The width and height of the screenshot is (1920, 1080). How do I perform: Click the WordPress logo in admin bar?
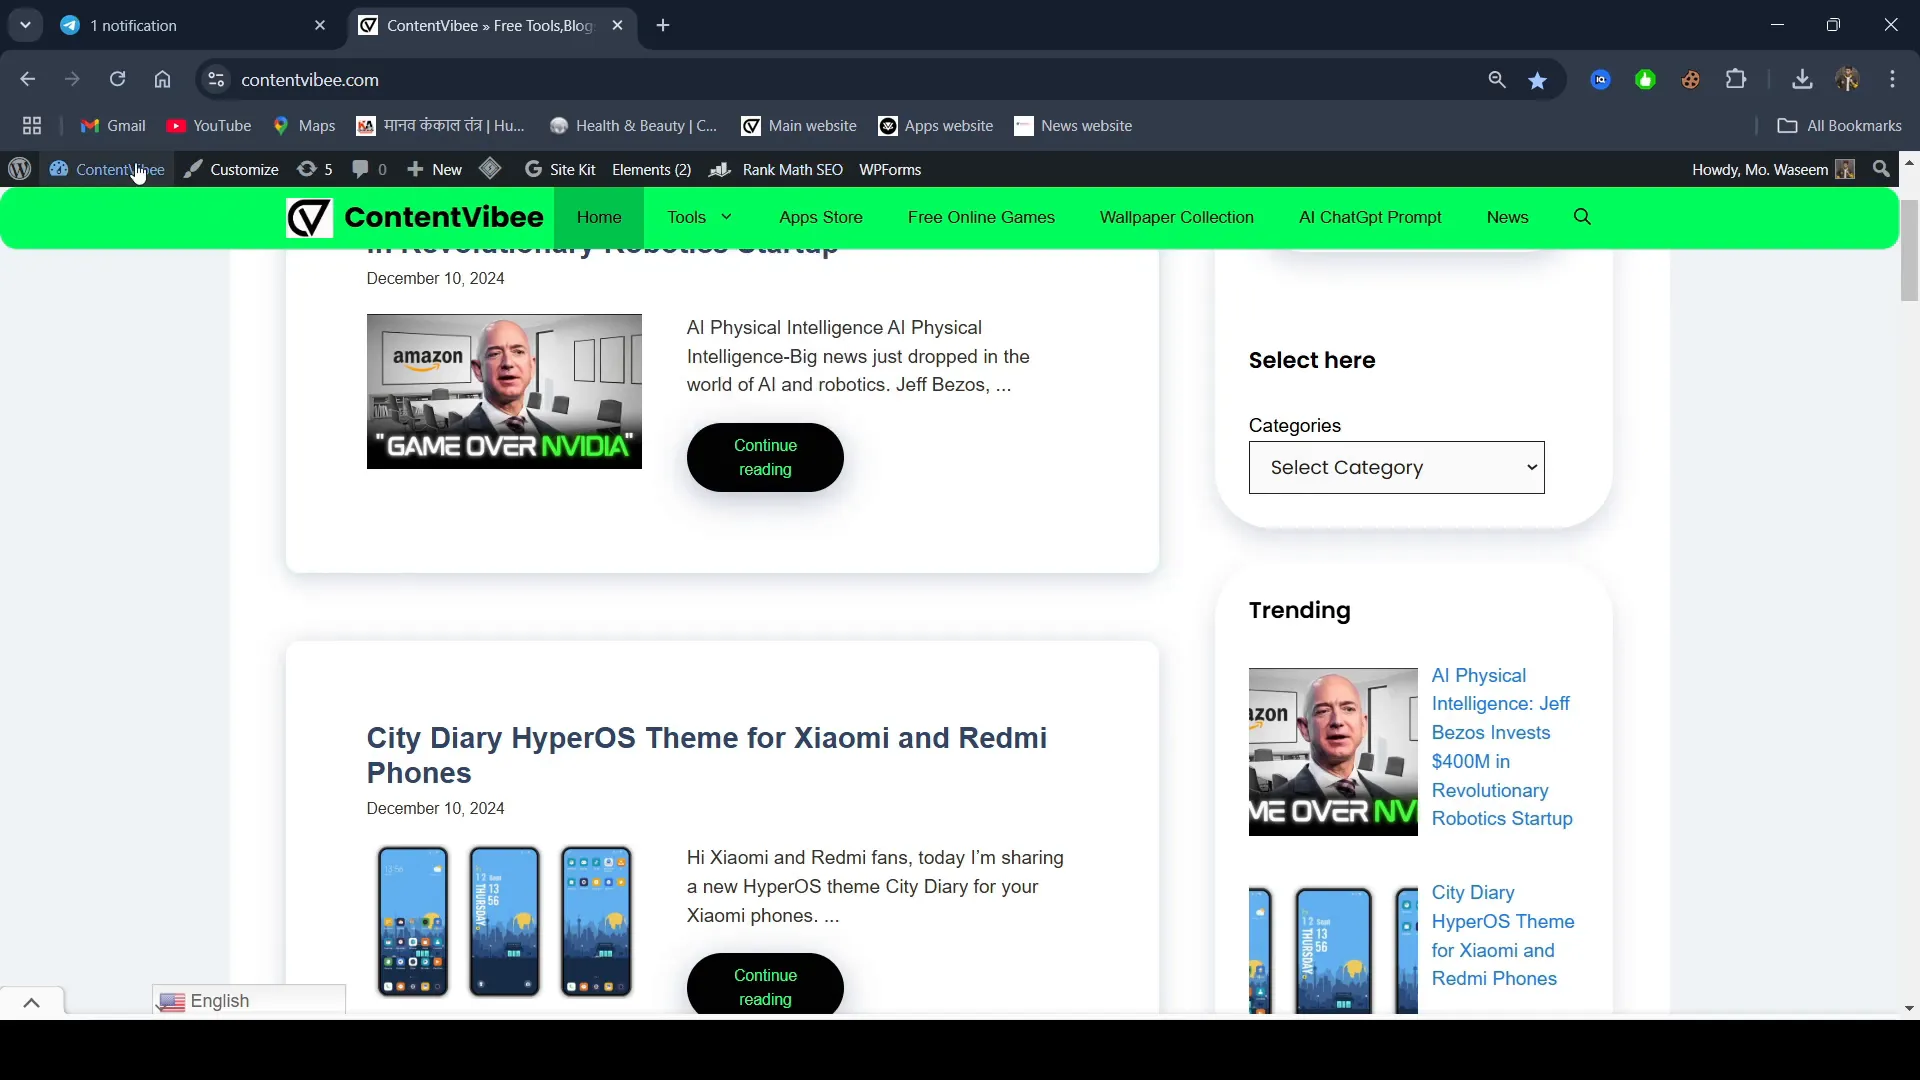(20, 170)
